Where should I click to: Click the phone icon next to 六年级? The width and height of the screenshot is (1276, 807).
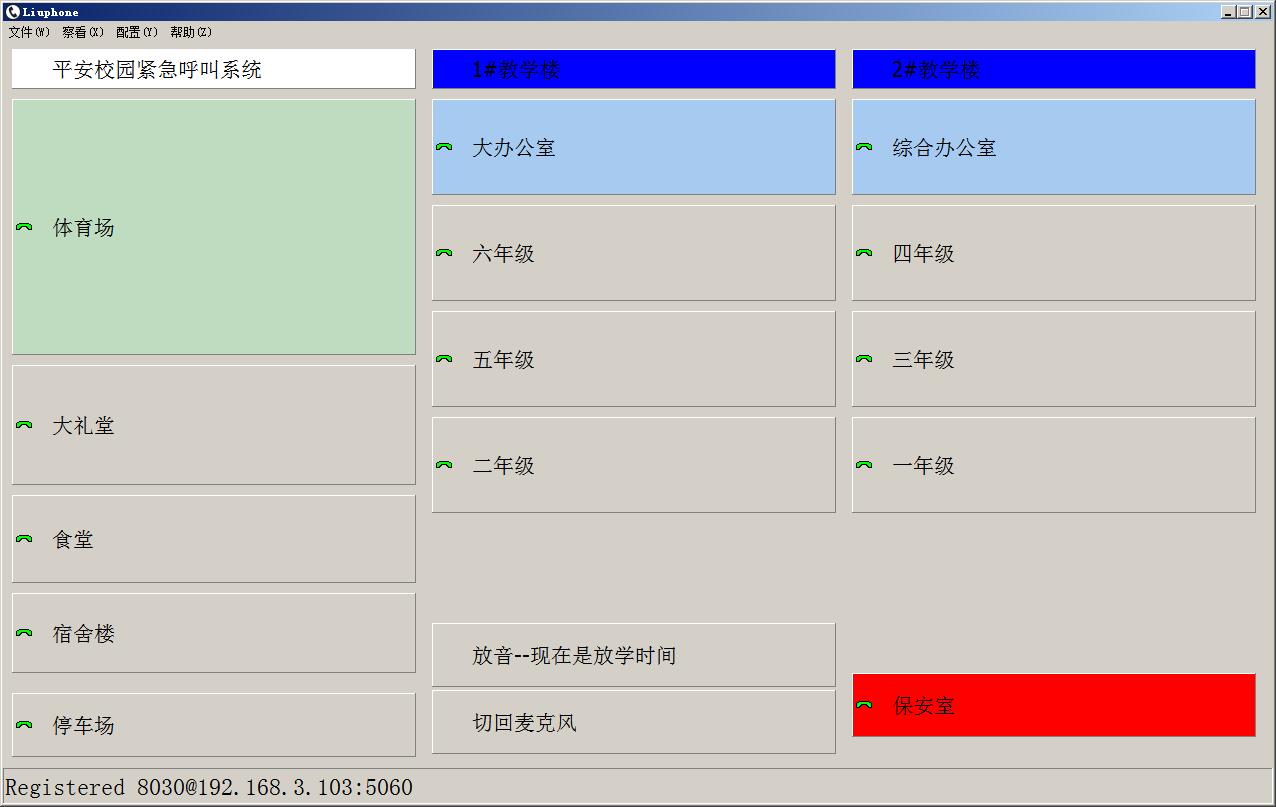coord(444,253)
